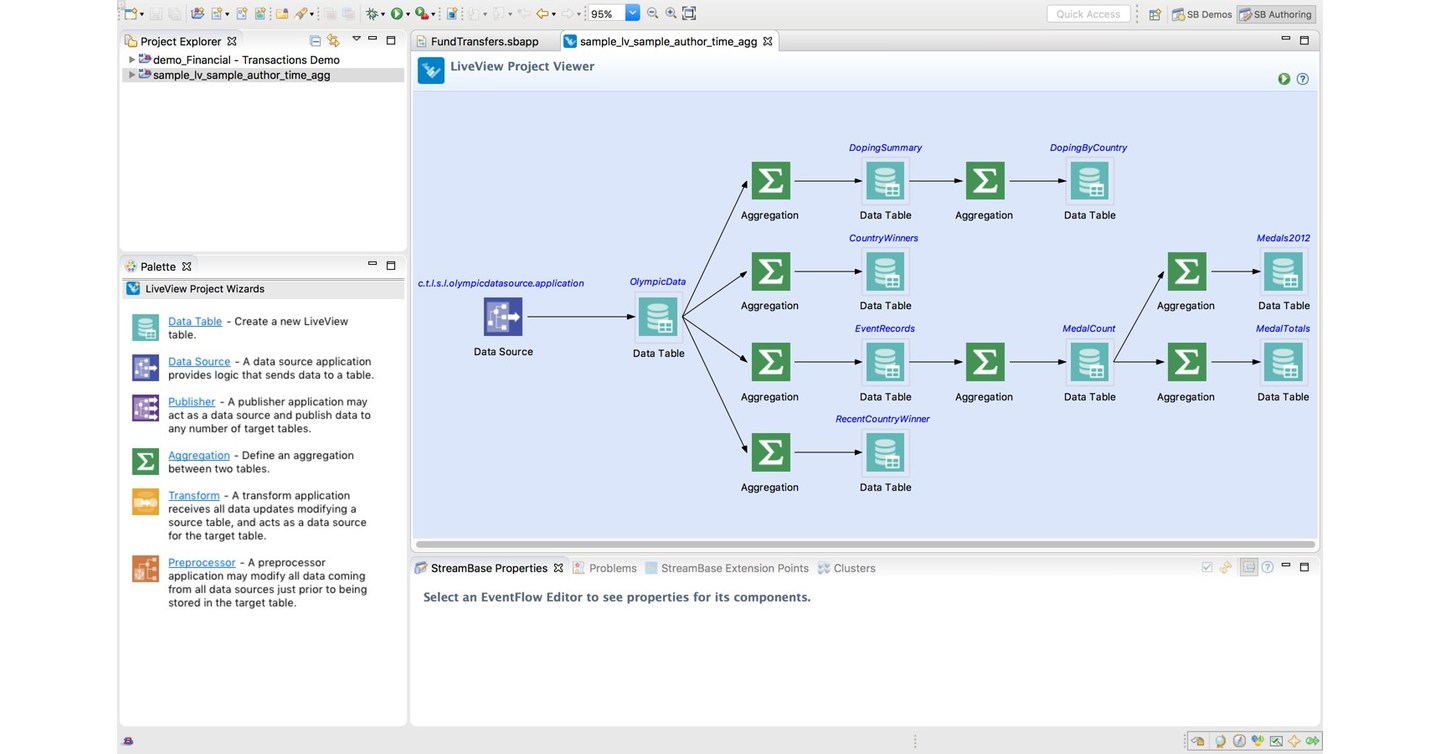Switch to FundTransfers.sbapp editor tab

[484, 41]
